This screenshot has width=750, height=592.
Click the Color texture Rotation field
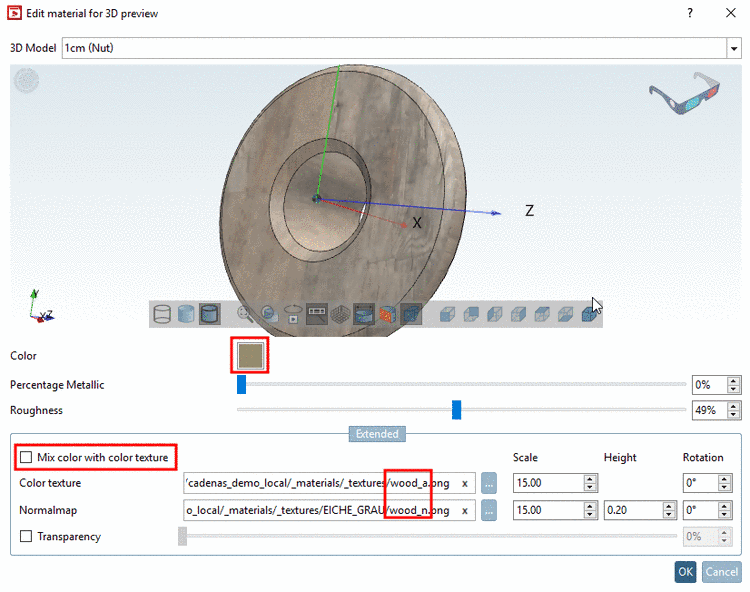(x=701, y=483)
